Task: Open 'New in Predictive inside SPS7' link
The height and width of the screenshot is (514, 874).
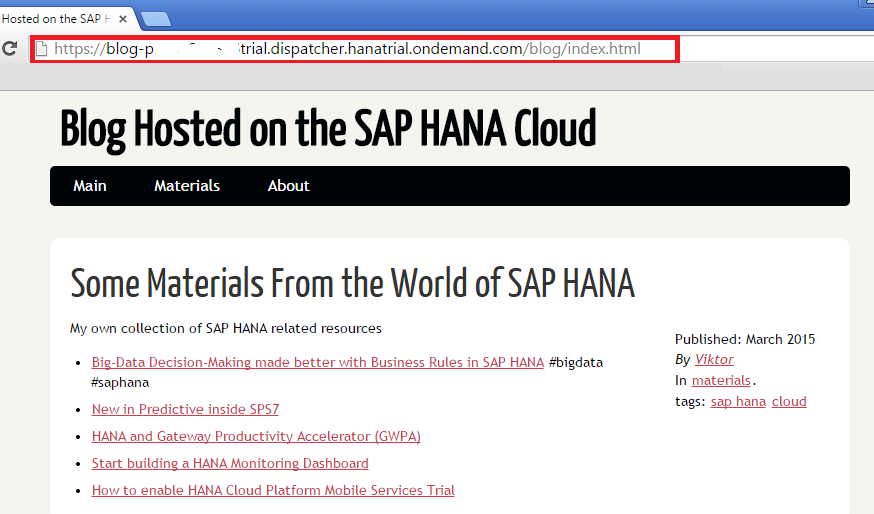Action: [185, 409]
